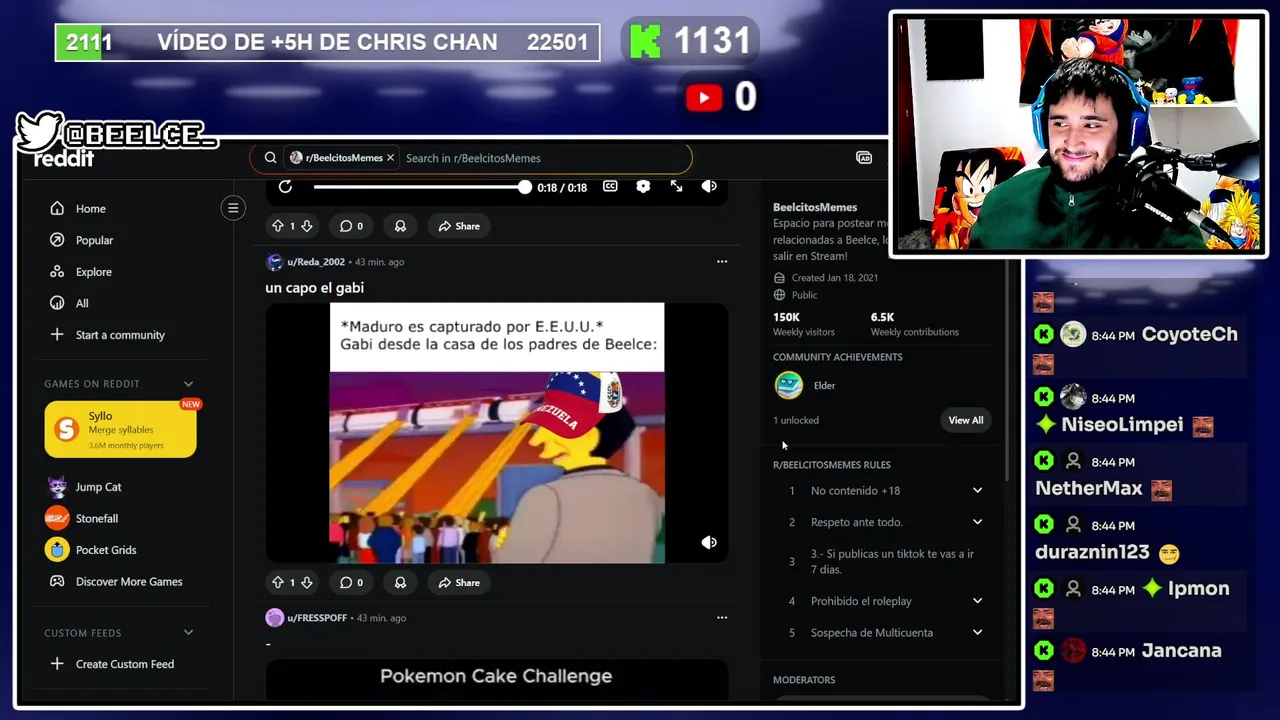The image size is (1280, 720).
Task: Click the advertise icon in Reddit header
Action: point(864,158)
